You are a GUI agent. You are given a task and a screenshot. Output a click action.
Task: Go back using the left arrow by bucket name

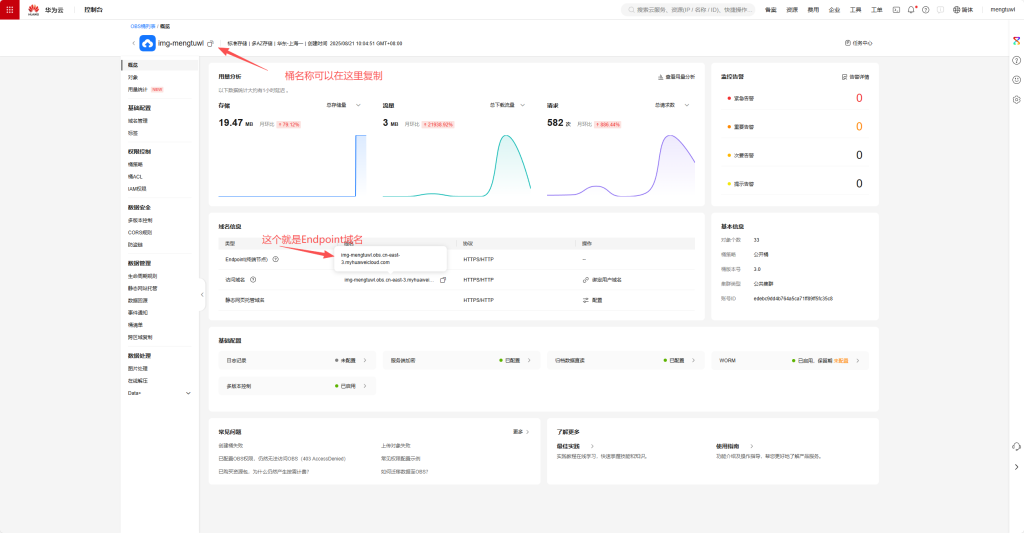pyautogui.click(x=133, y=43)
